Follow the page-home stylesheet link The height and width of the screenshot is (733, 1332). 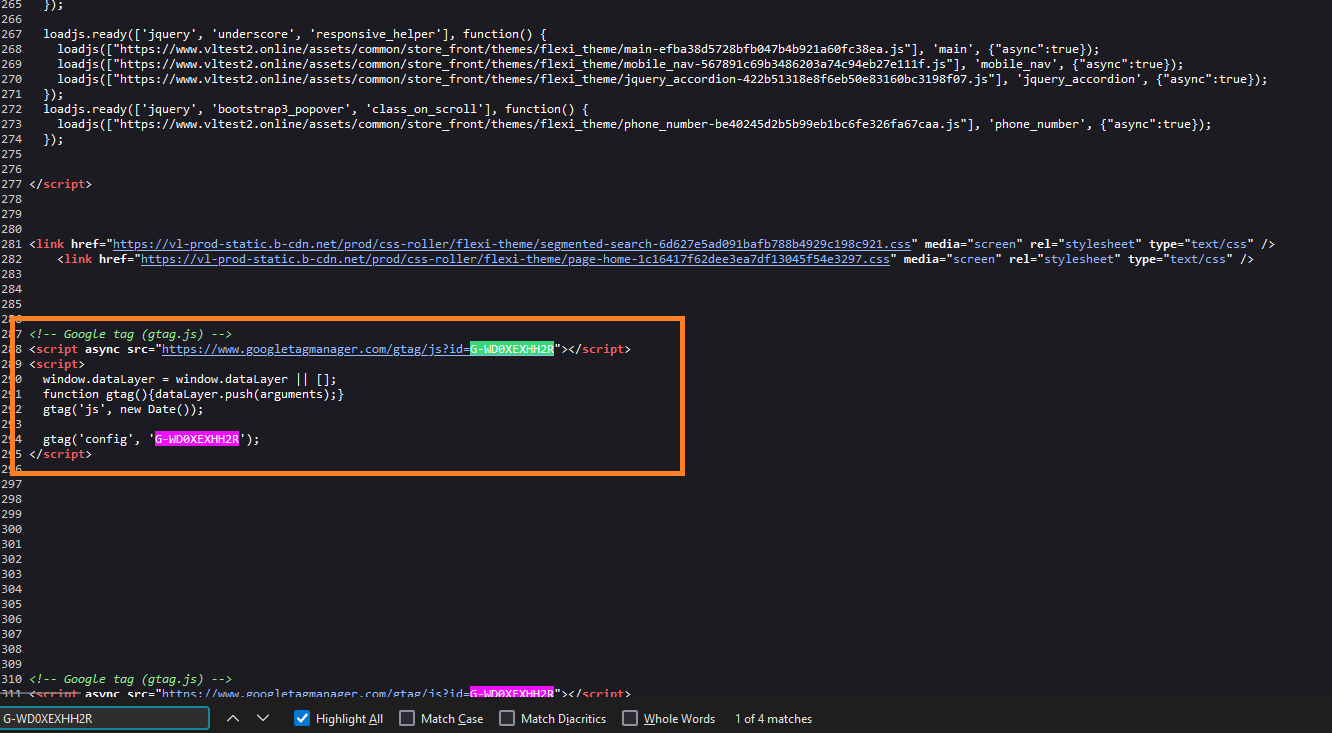tap(514, 259)
